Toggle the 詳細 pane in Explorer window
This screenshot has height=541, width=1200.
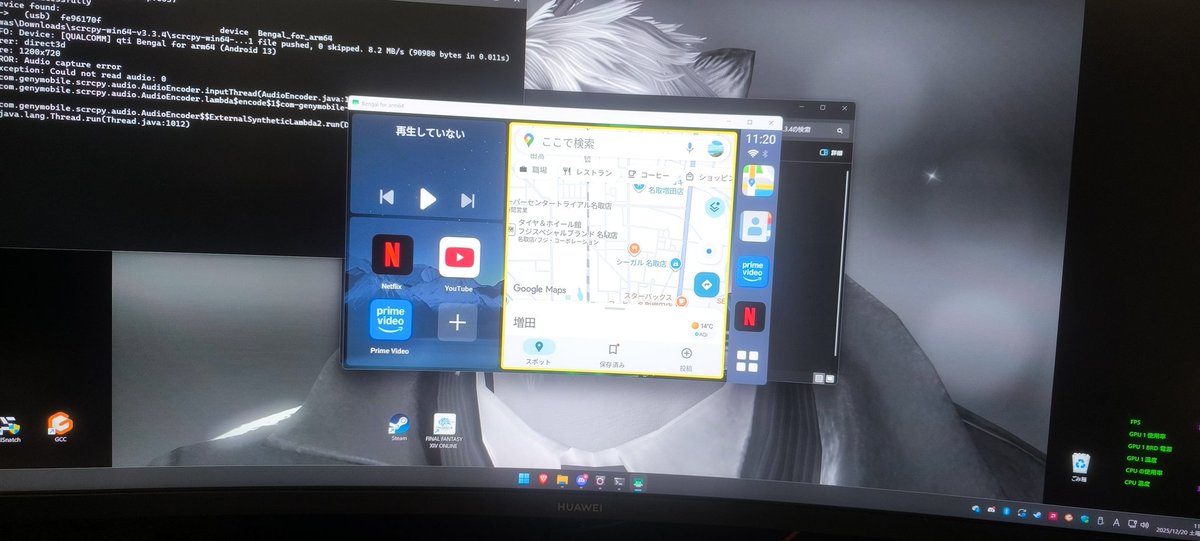click(x=830, y=153)
